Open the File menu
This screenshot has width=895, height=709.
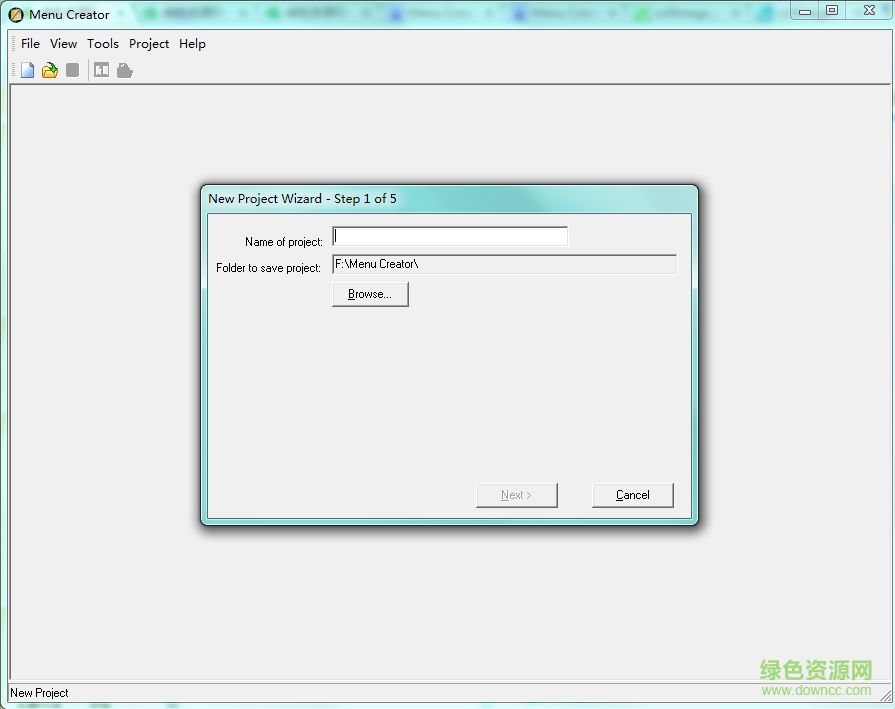30,44
